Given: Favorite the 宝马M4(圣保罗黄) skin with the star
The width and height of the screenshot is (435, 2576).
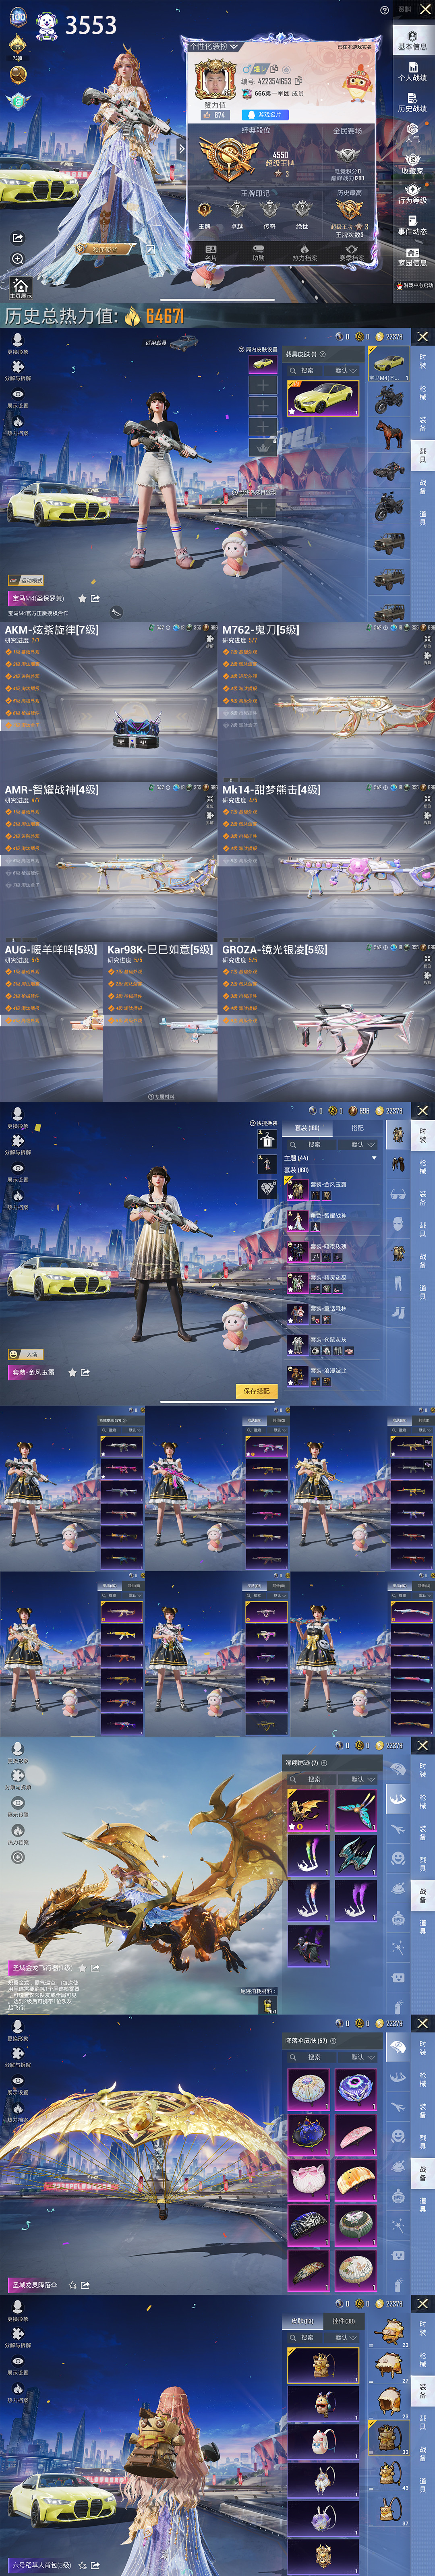Looking at the screenshot, I should [x=82, y=598].
